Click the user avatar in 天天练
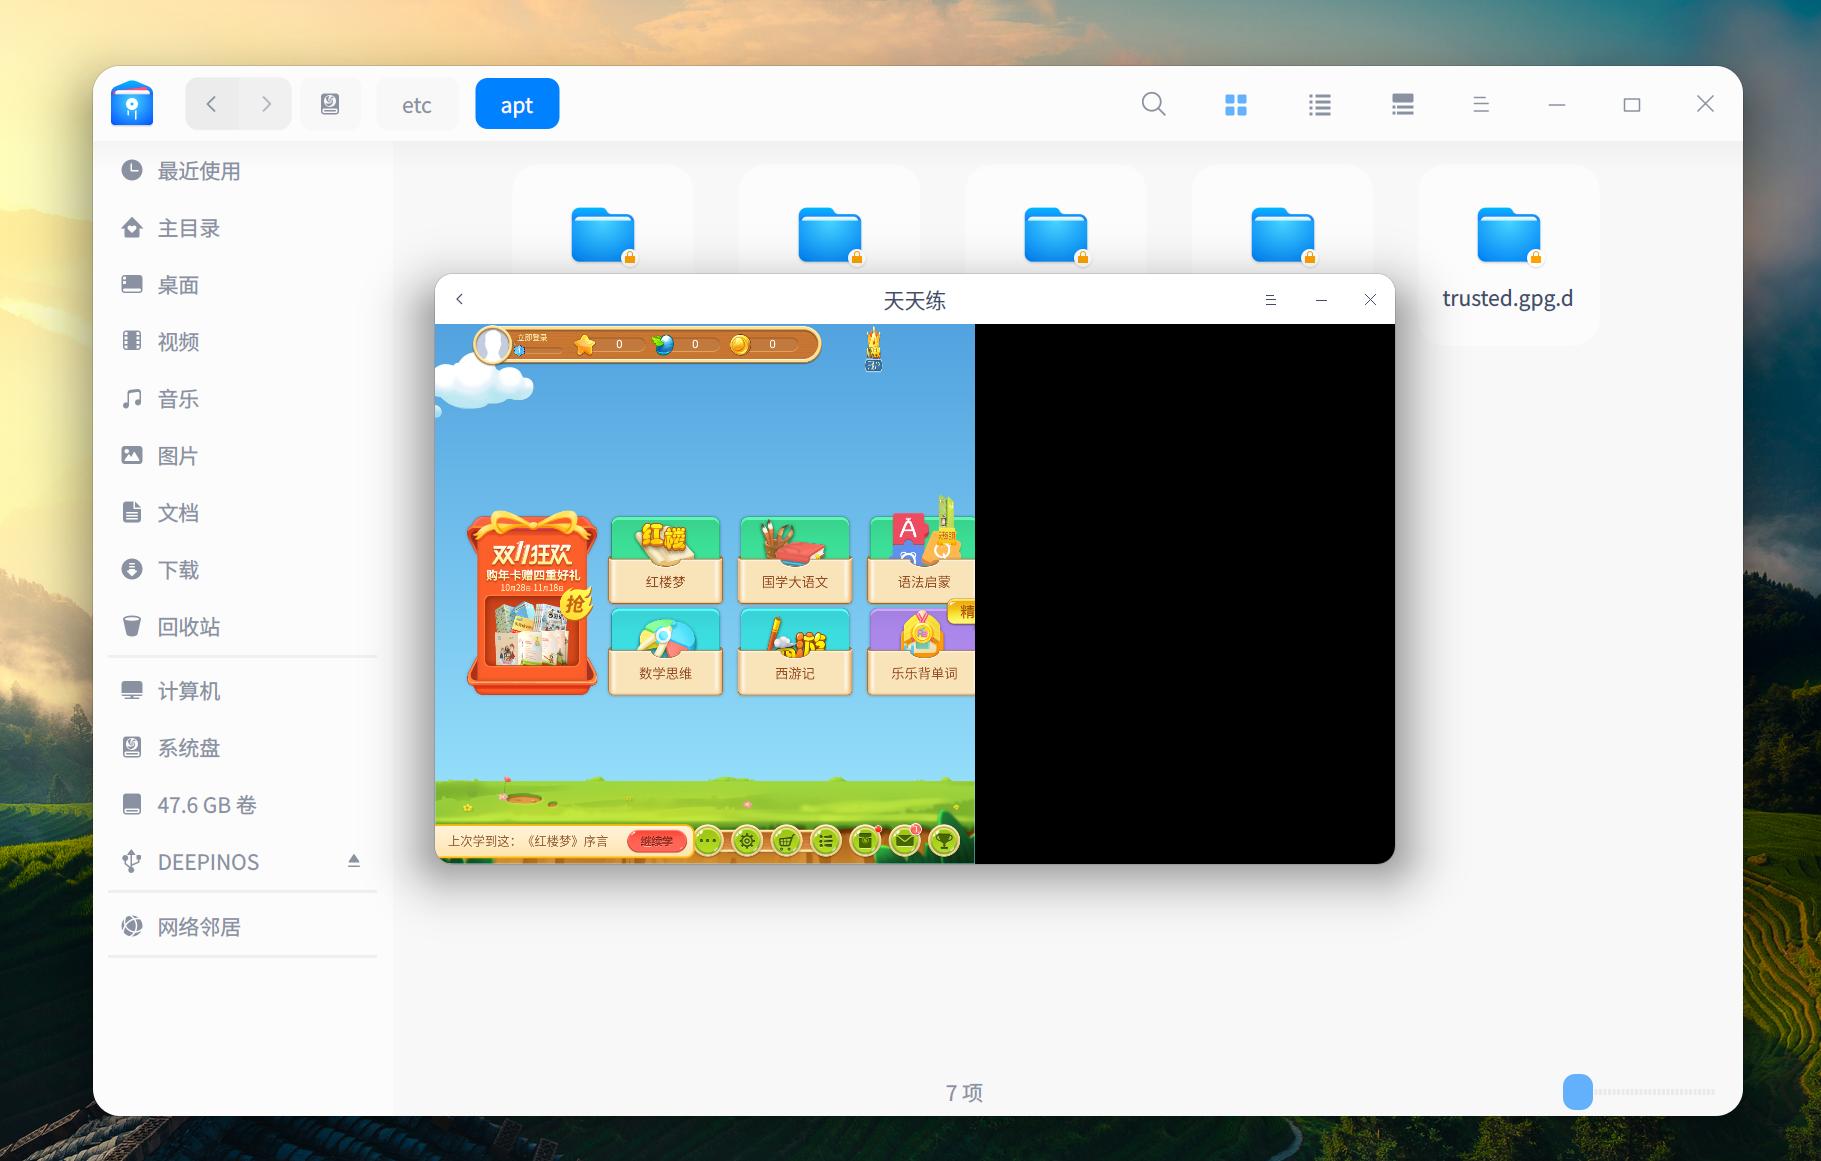Viewport: 1821px width, 1161px height. pyautogui.click(x=492, y=345)
